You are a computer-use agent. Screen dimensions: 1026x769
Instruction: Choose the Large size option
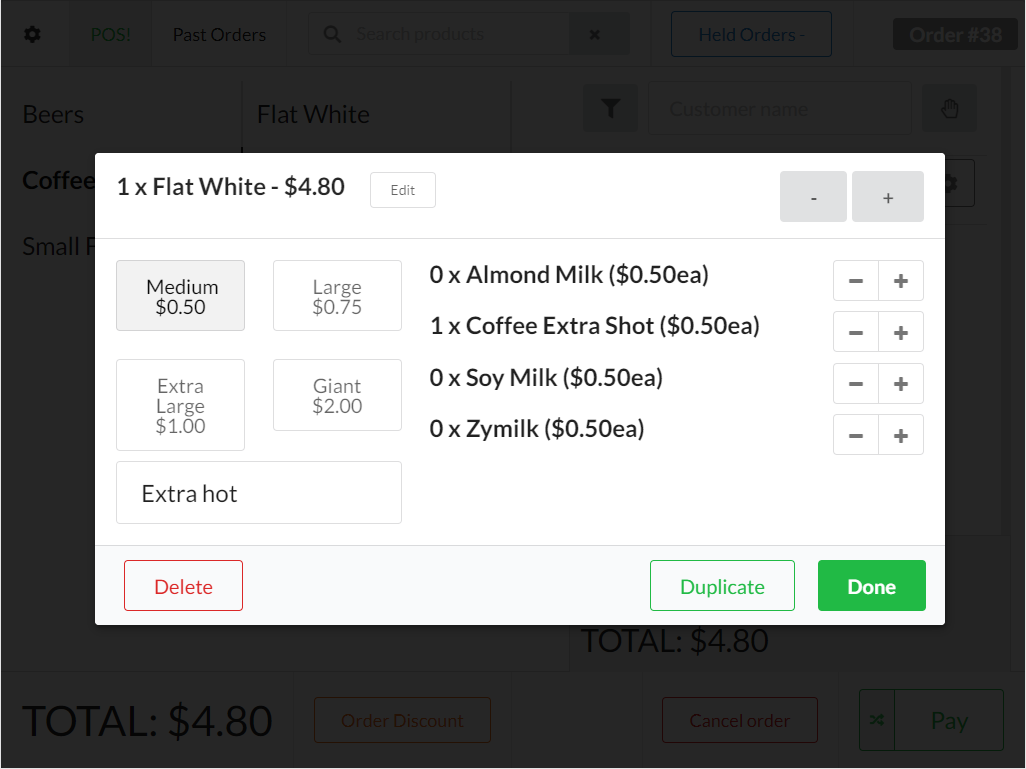(x=337, y=296)
